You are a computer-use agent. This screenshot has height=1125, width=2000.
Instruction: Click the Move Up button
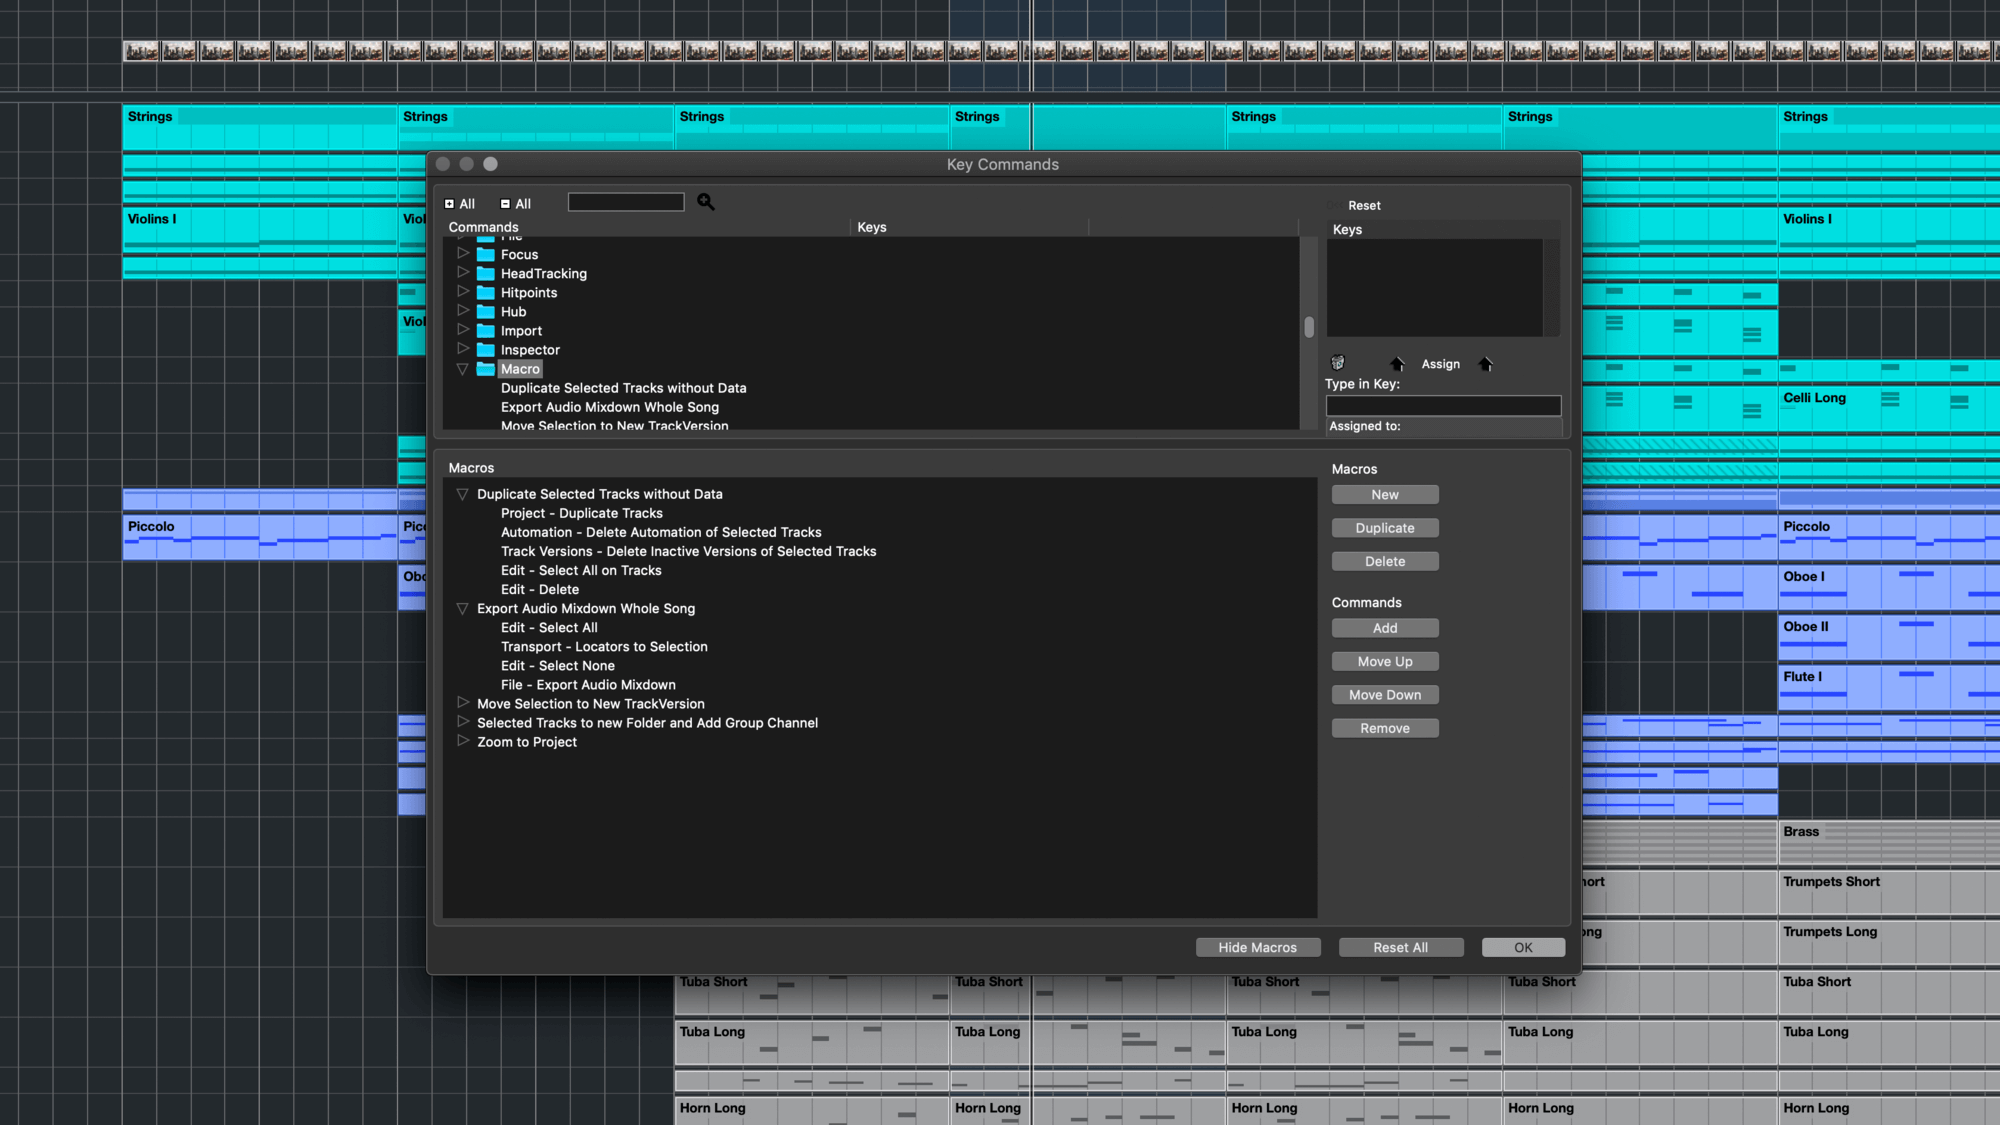point(1385,661)
